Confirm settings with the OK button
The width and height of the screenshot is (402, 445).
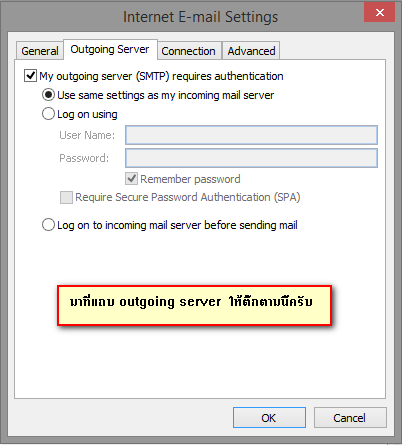(x=269, y=417)
